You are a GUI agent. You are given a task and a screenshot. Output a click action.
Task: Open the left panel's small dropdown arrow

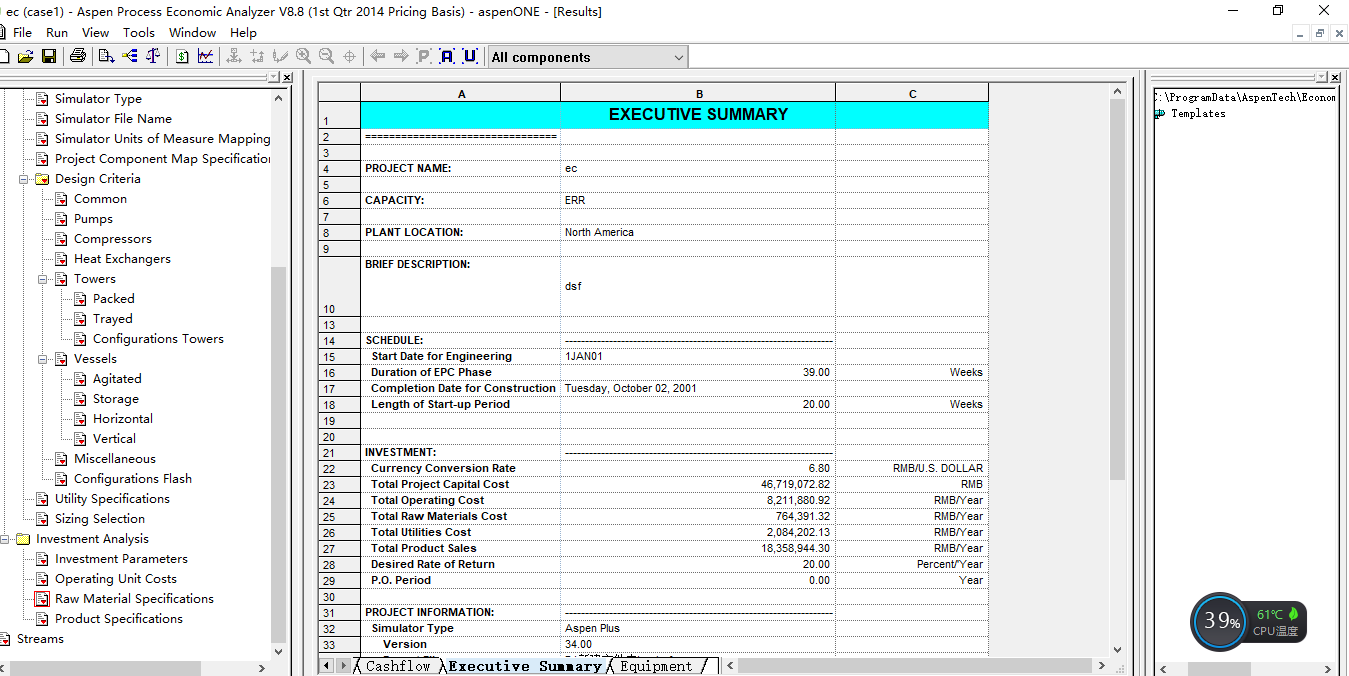pos(274,77)
